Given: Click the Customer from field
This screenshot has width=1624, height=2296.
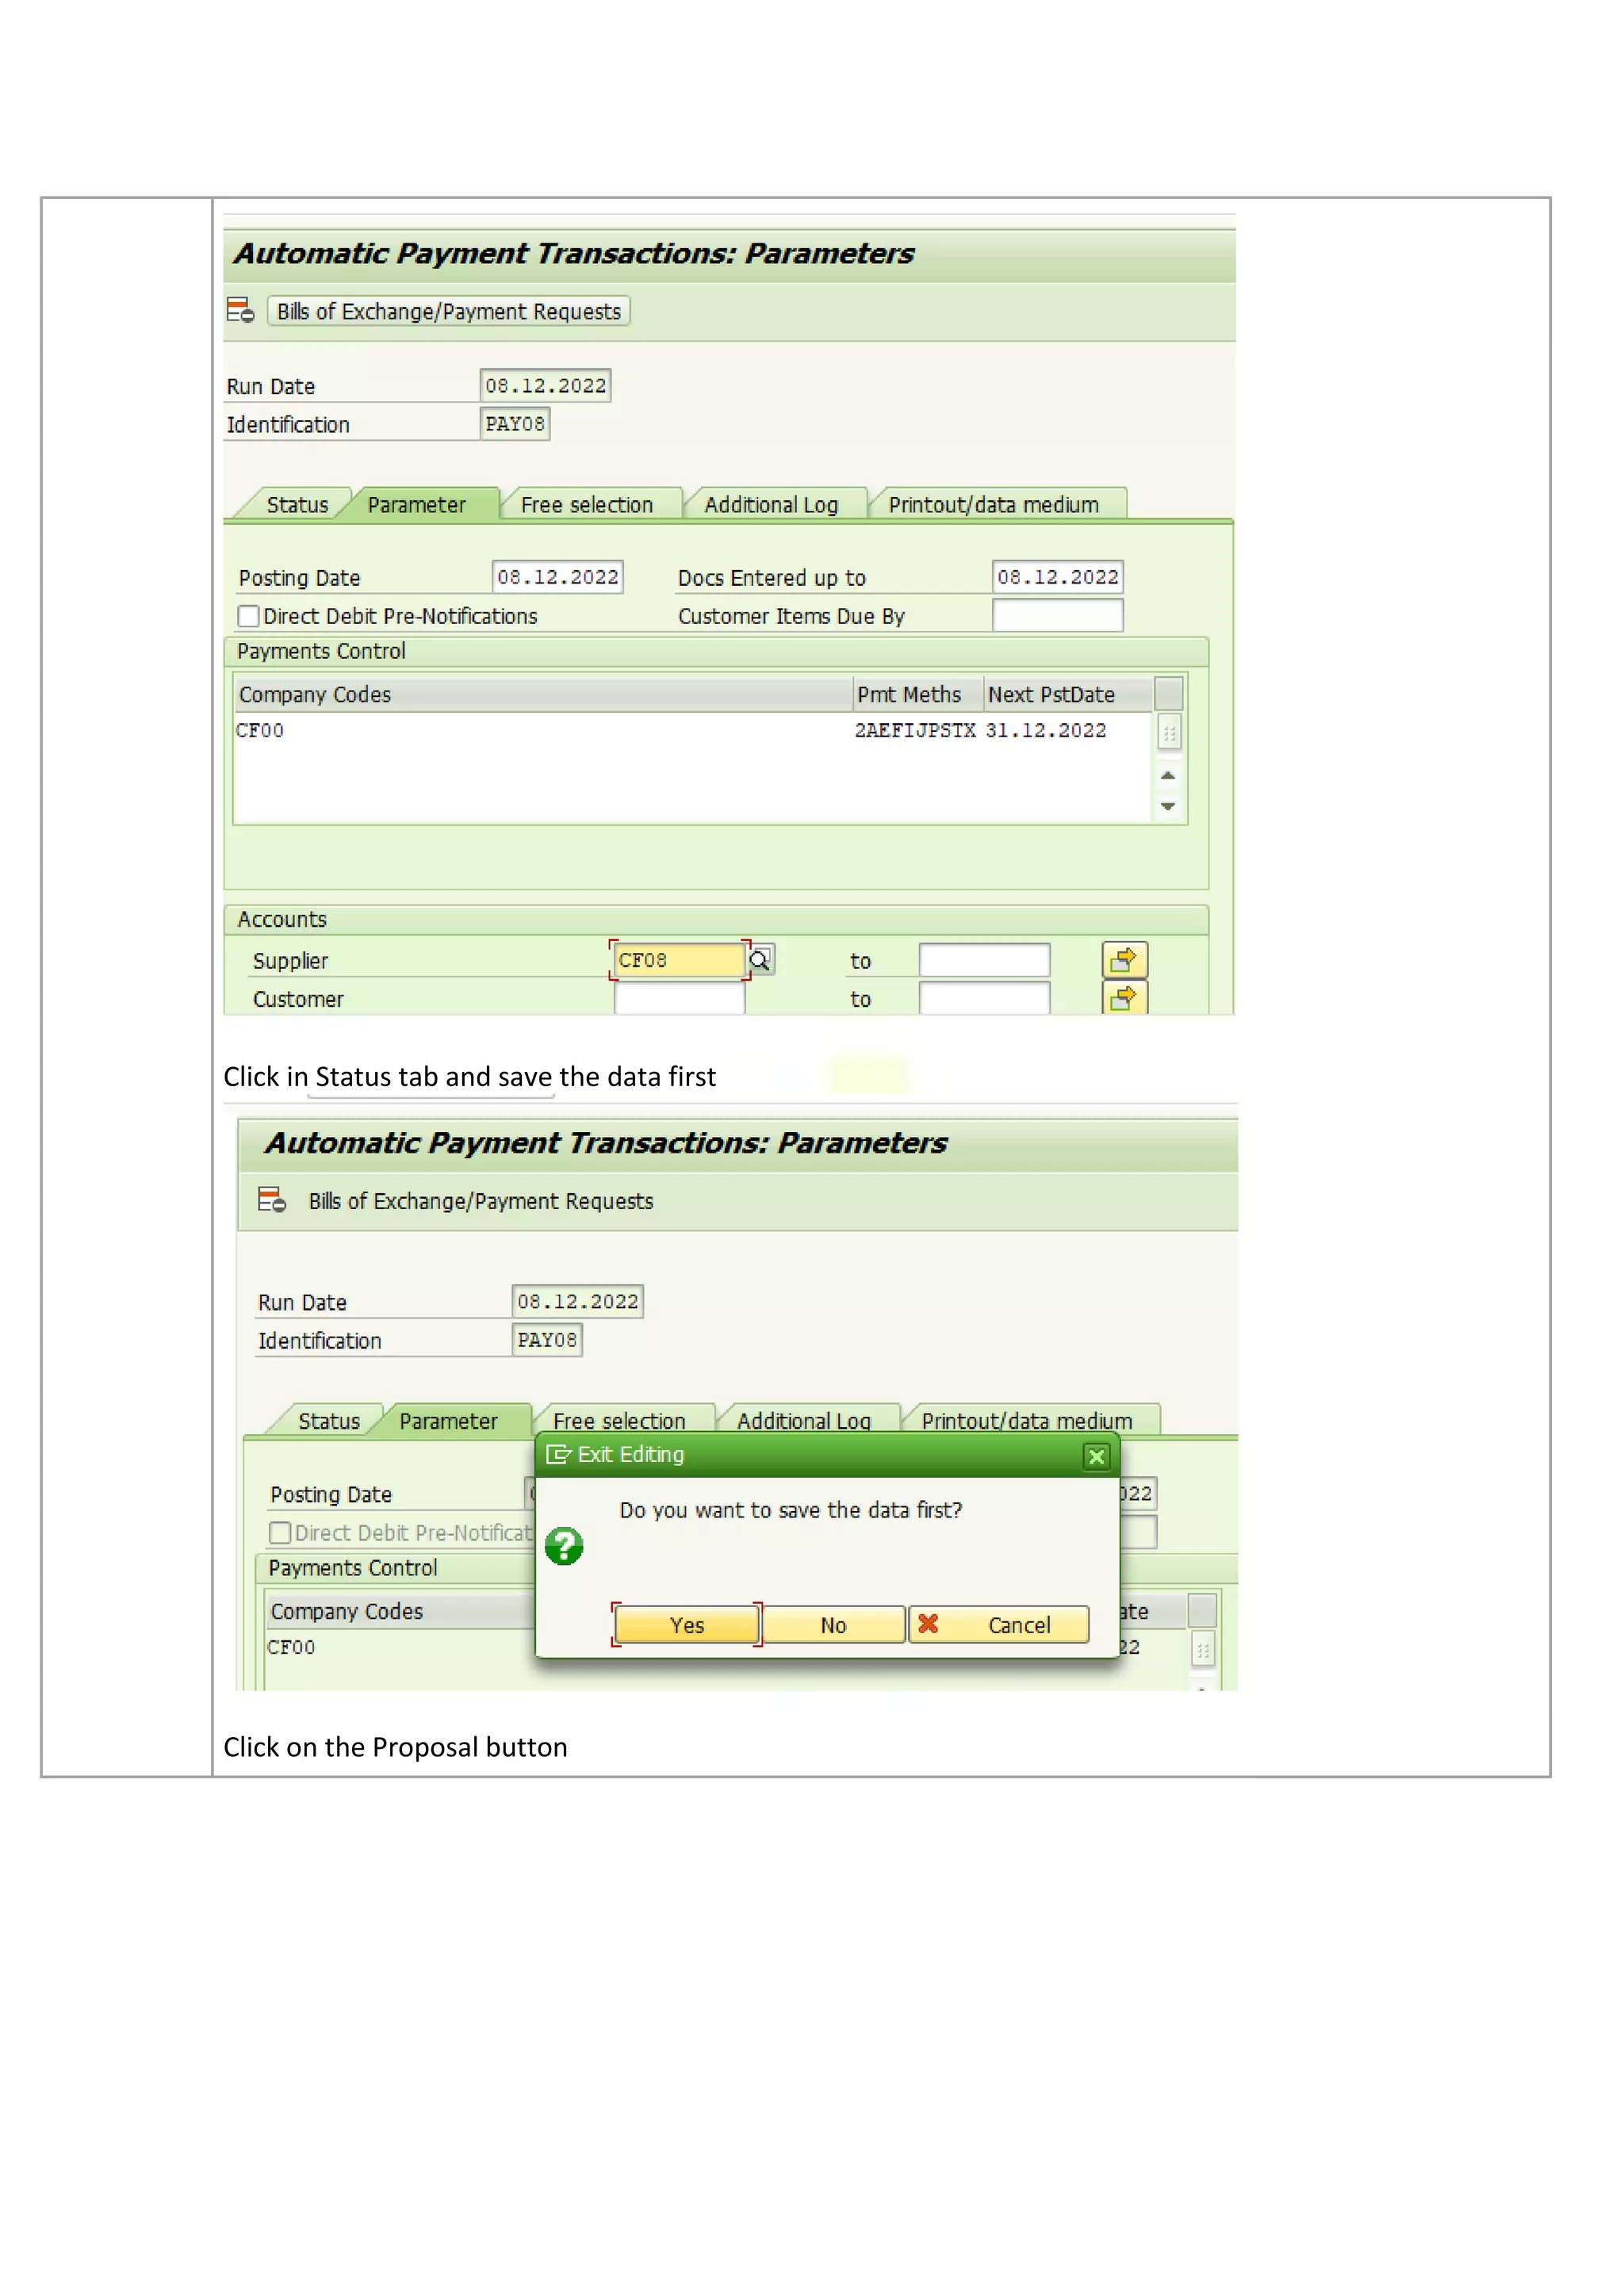Looking at the screenshot, I should [x=680, y=998].
